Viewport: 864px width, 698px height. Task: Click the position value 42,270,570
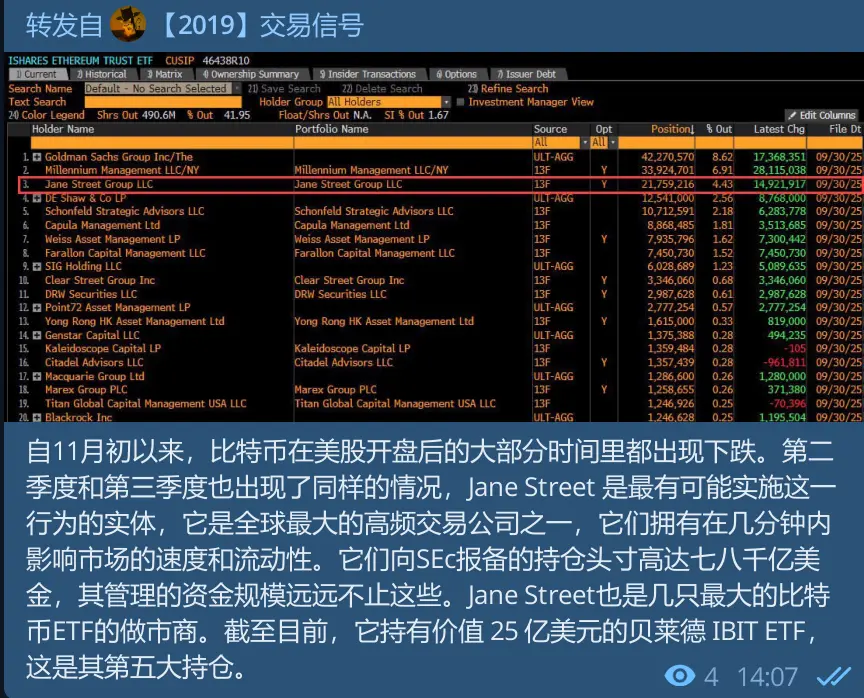click(x=667, y=157)
